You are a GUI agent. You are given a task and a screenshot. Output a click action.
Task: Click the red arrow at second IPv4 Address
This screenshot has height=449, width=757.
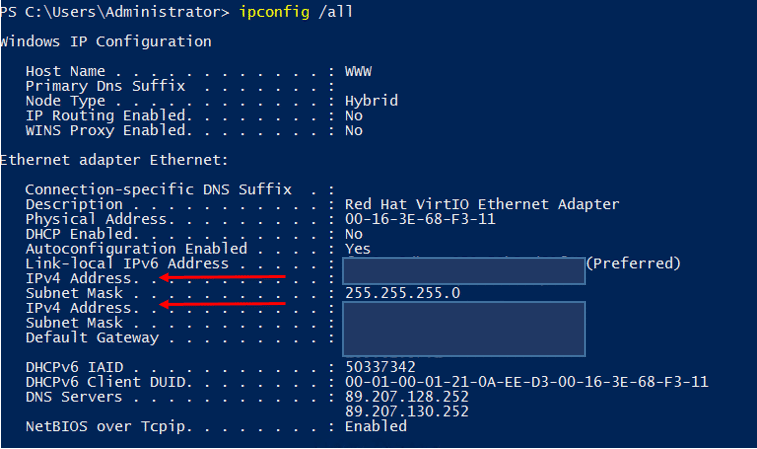[223, 303]
